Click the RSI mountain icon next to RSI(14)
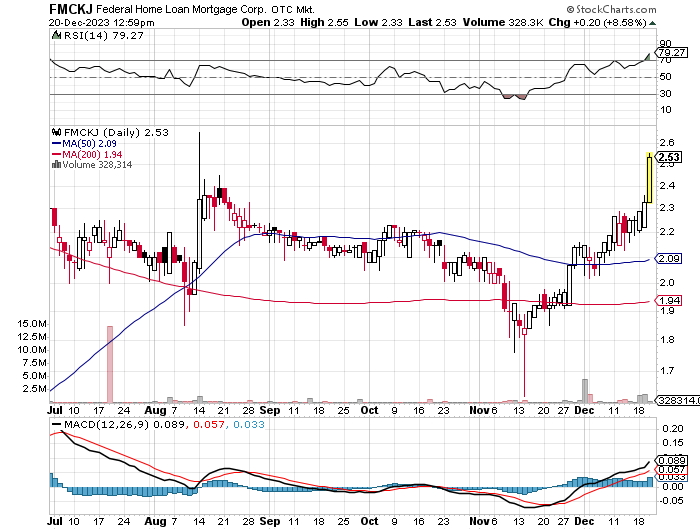Image resolution: width=700 pixels, height=530 pixels. (x=57, y=35)
